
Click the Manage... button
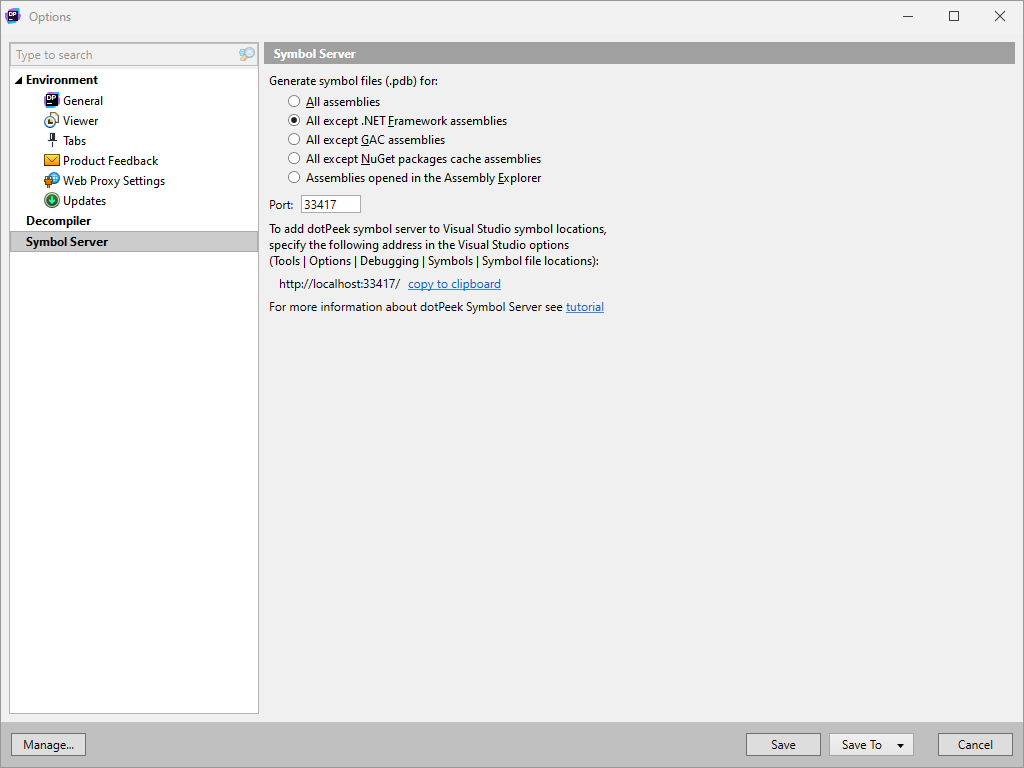click(48, 744)
